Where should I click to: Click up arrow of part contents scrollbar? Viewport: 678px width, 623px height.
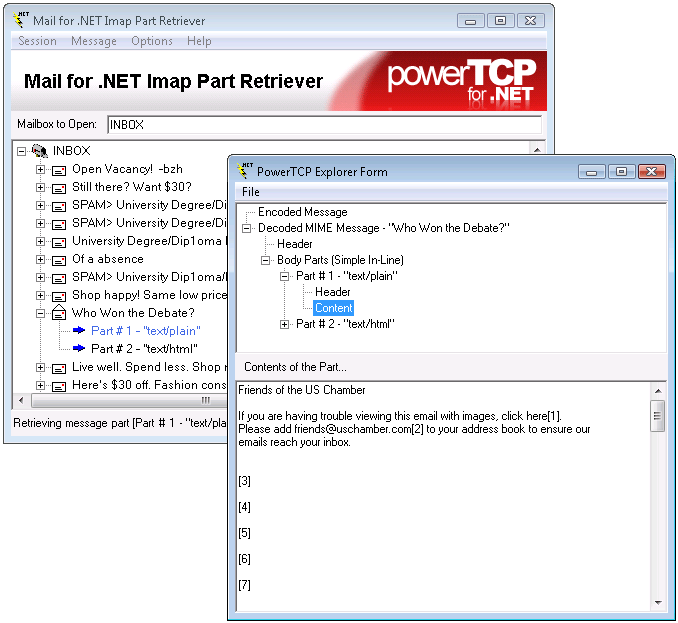pyautogui.click(x=658, y=391)
